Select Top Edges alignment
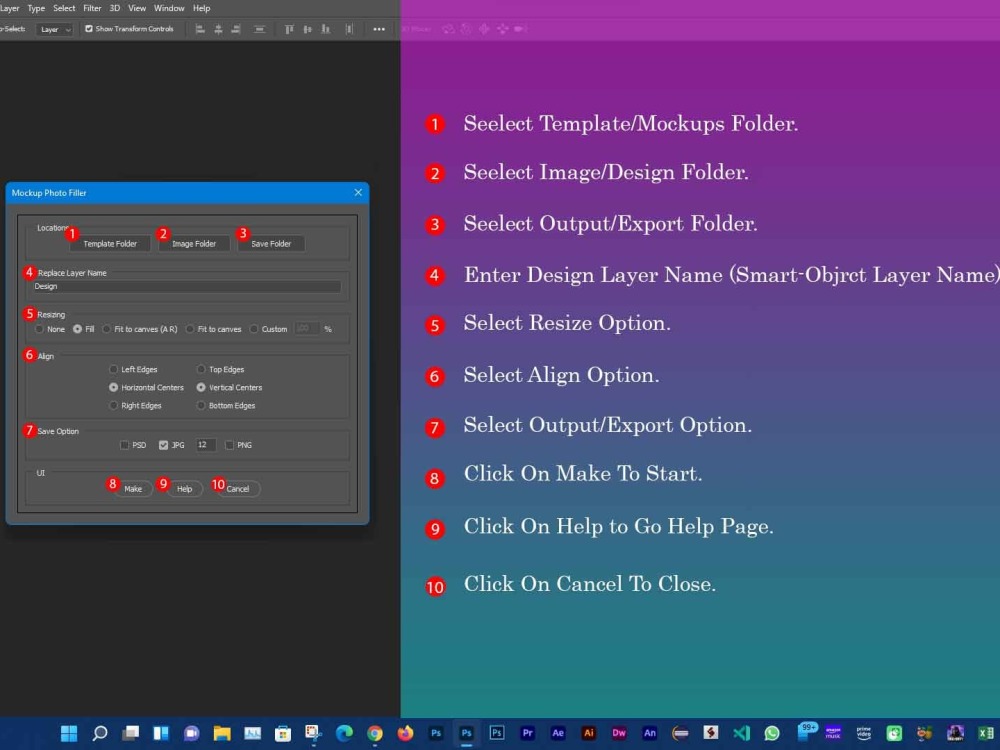The width and height of the screenshot is (1000, 750). [201, 369]
